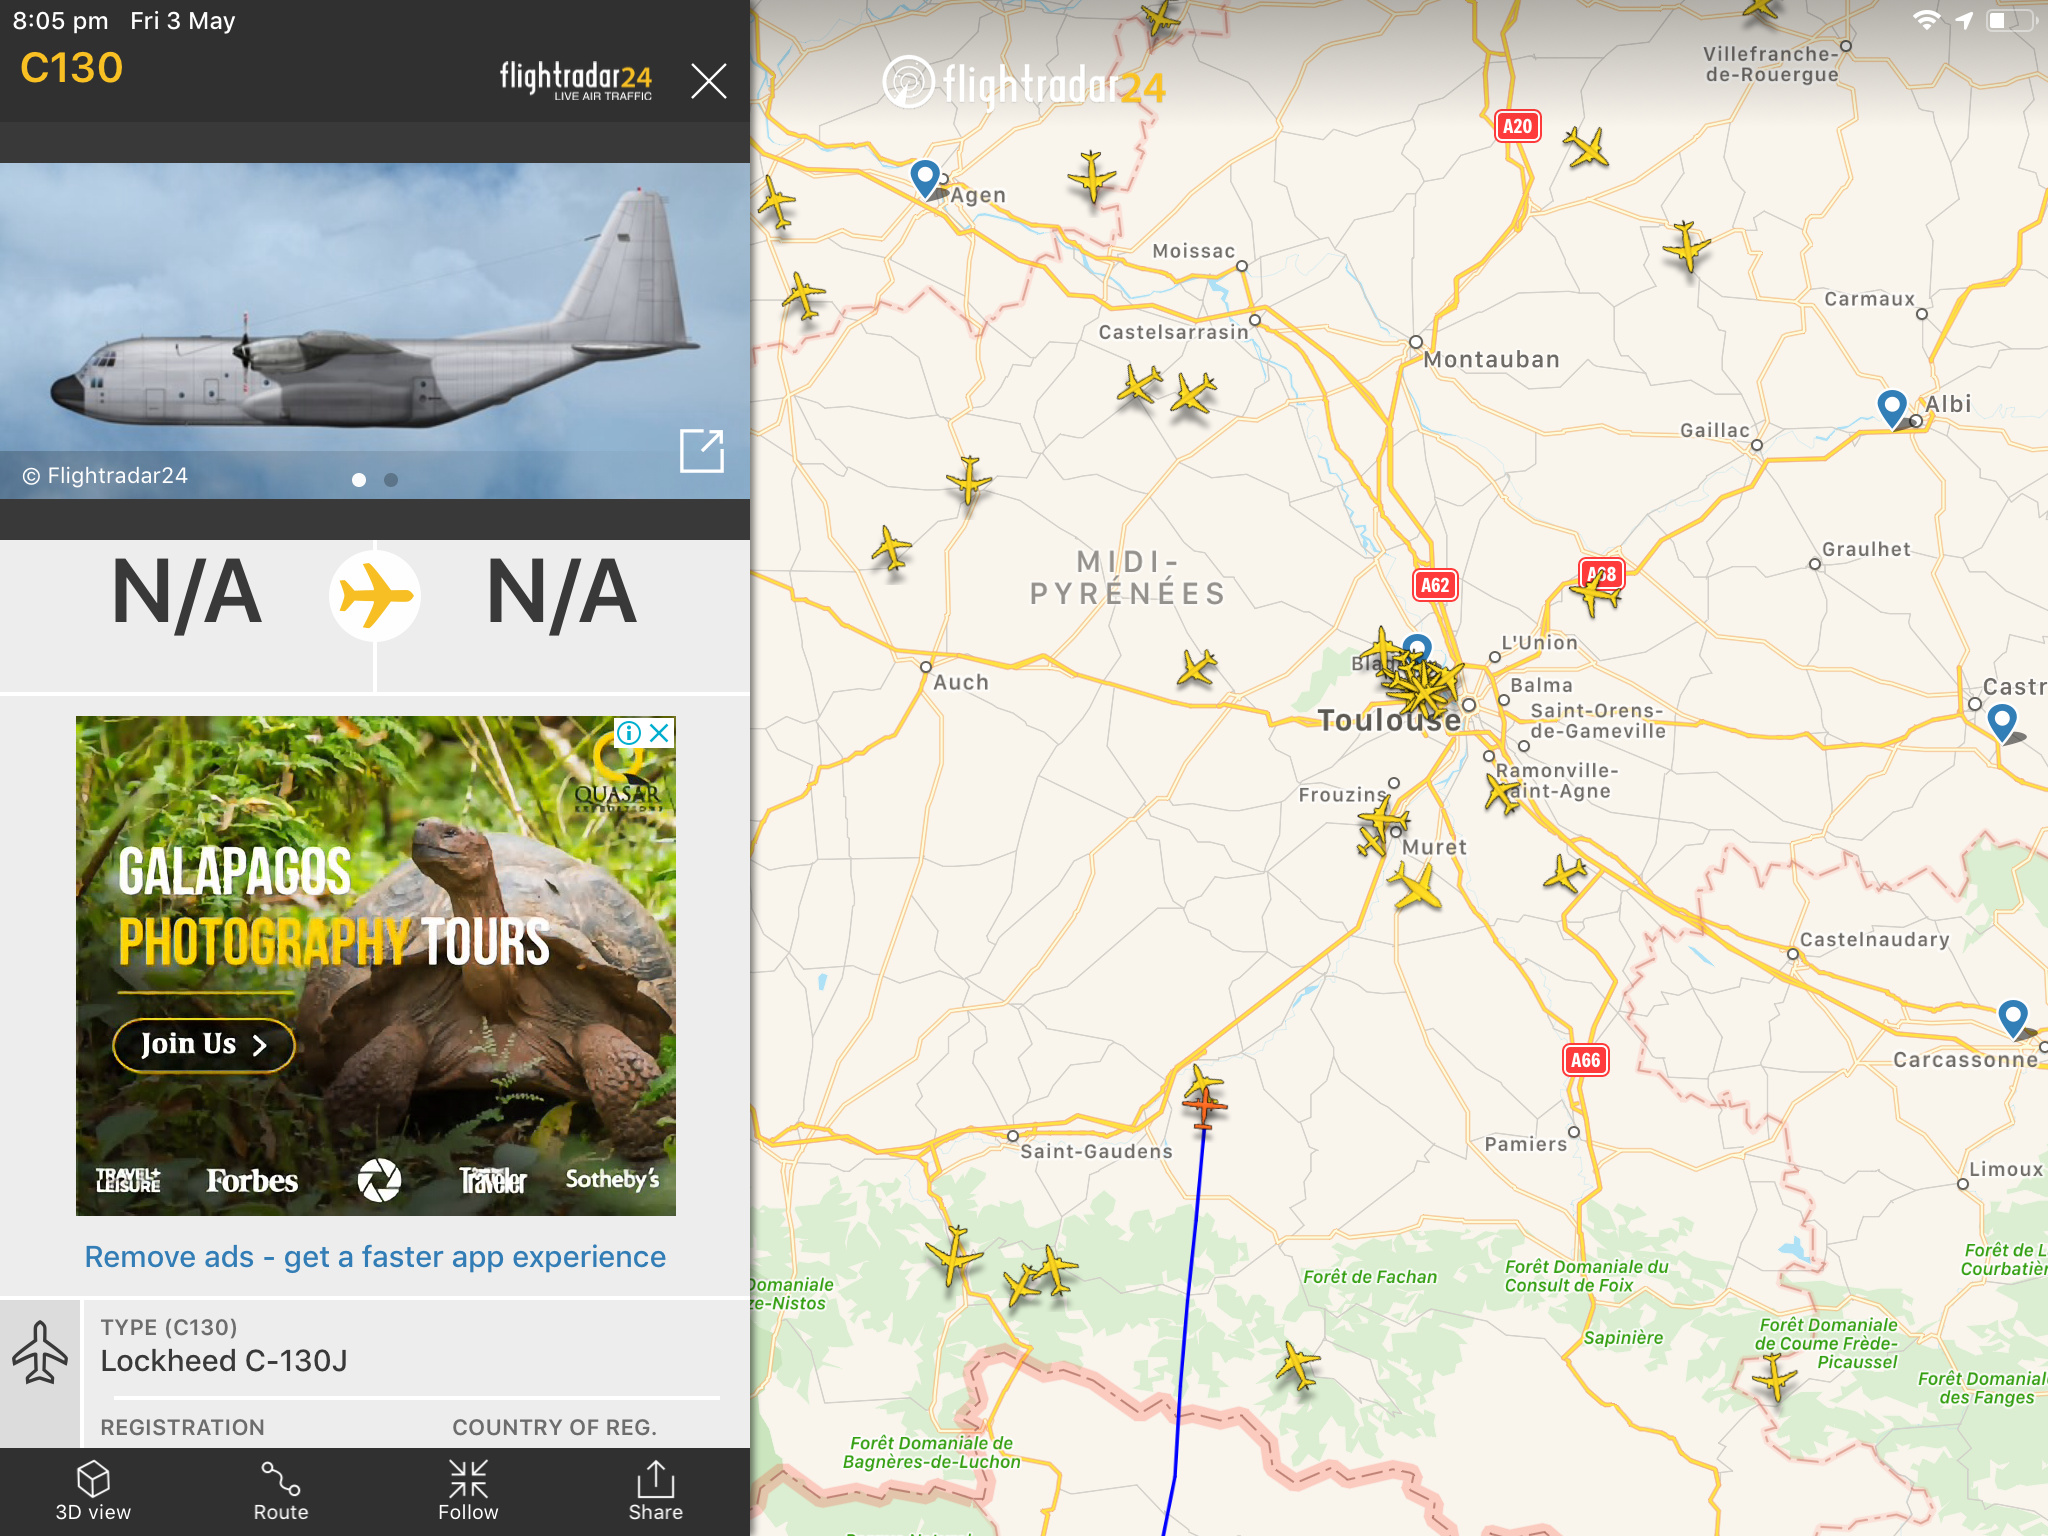Tap the C-130 aircraft photo thumbnail
2048x1536 pixels.
point(375,330)
